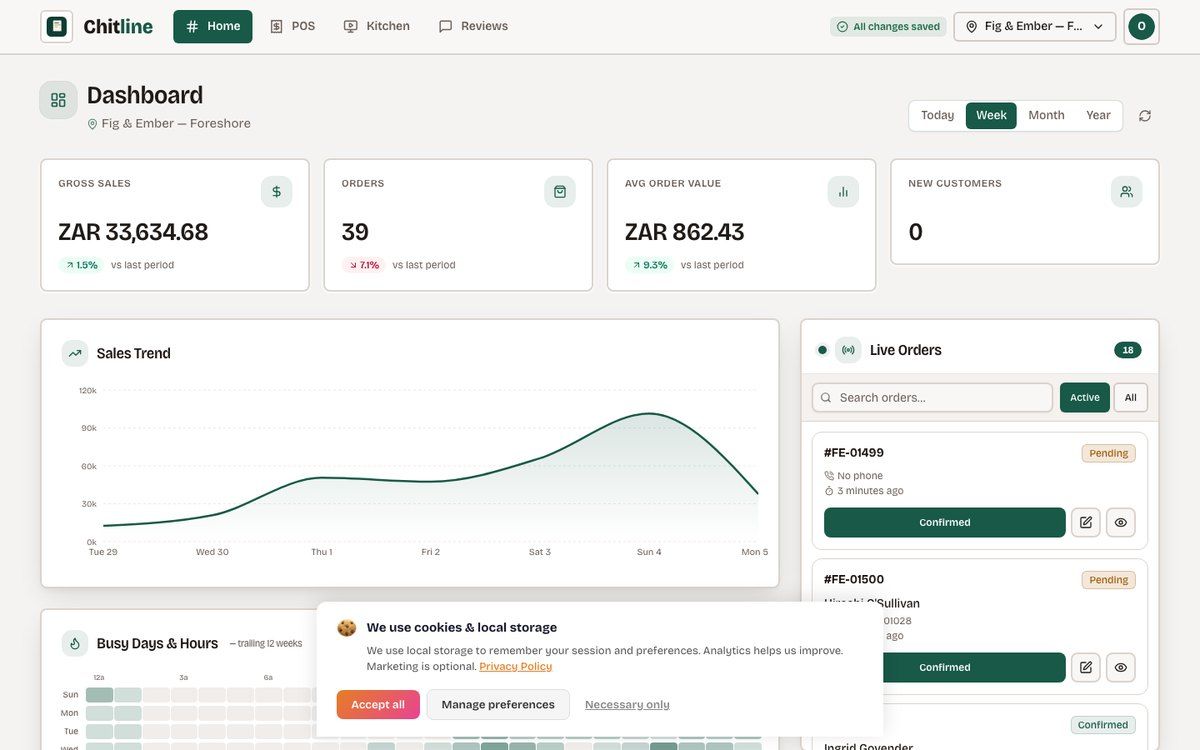Accept all cookies
1200x750 pixels.
(378, 705)
